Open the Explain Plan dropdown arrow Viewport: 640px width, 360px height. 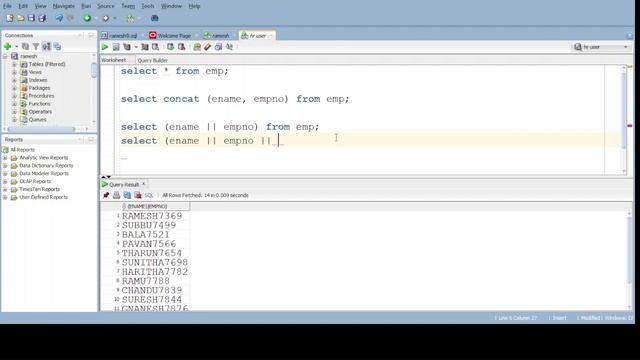point(136,47)
